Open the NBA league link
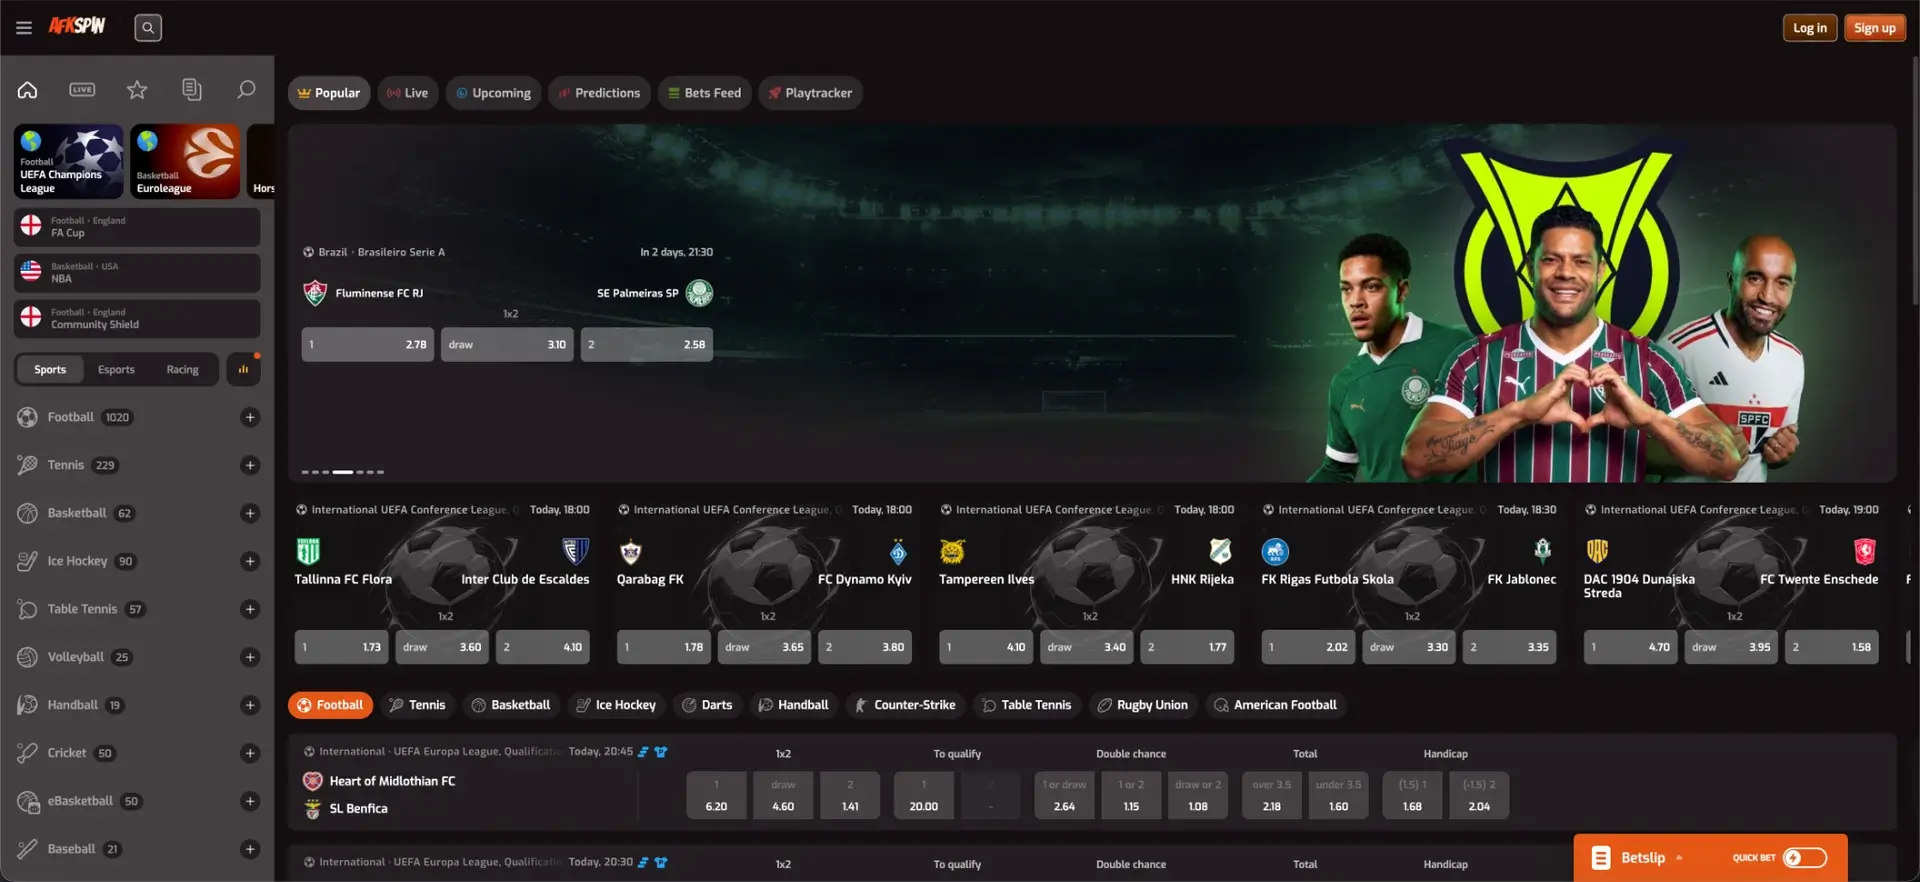This screenshot has width=1920, height=882. [137, 273]
